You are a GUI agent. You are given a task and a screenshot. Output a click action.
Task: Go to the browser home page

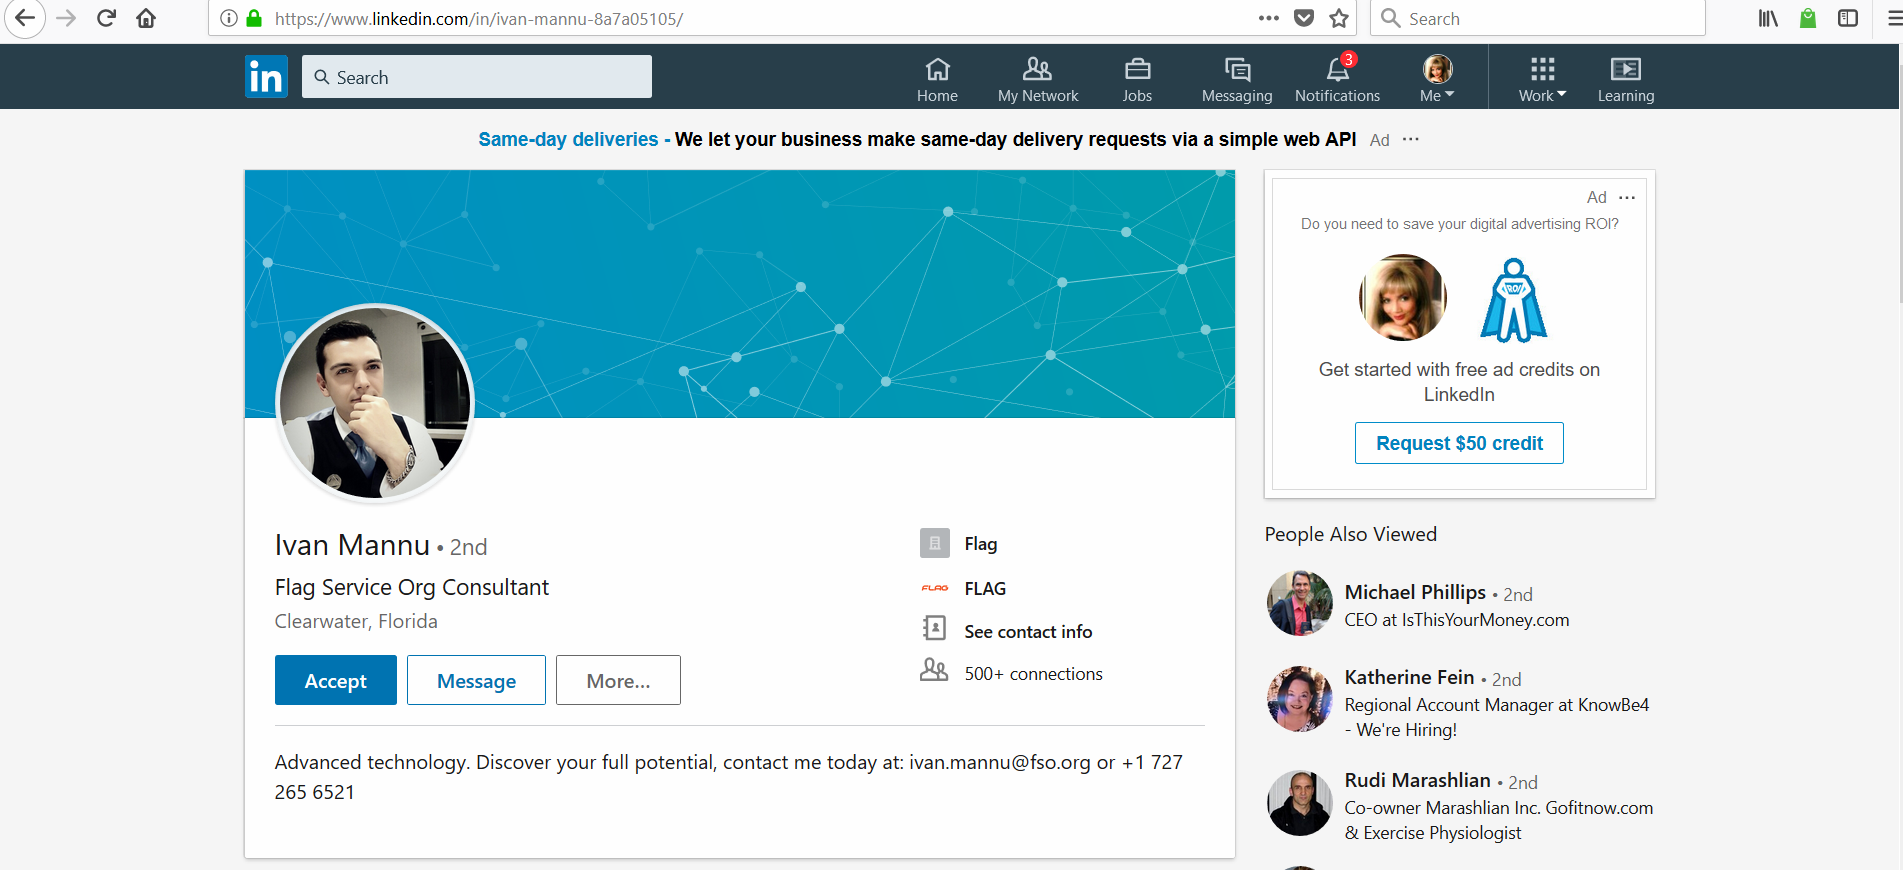click(x=146, y=18)
